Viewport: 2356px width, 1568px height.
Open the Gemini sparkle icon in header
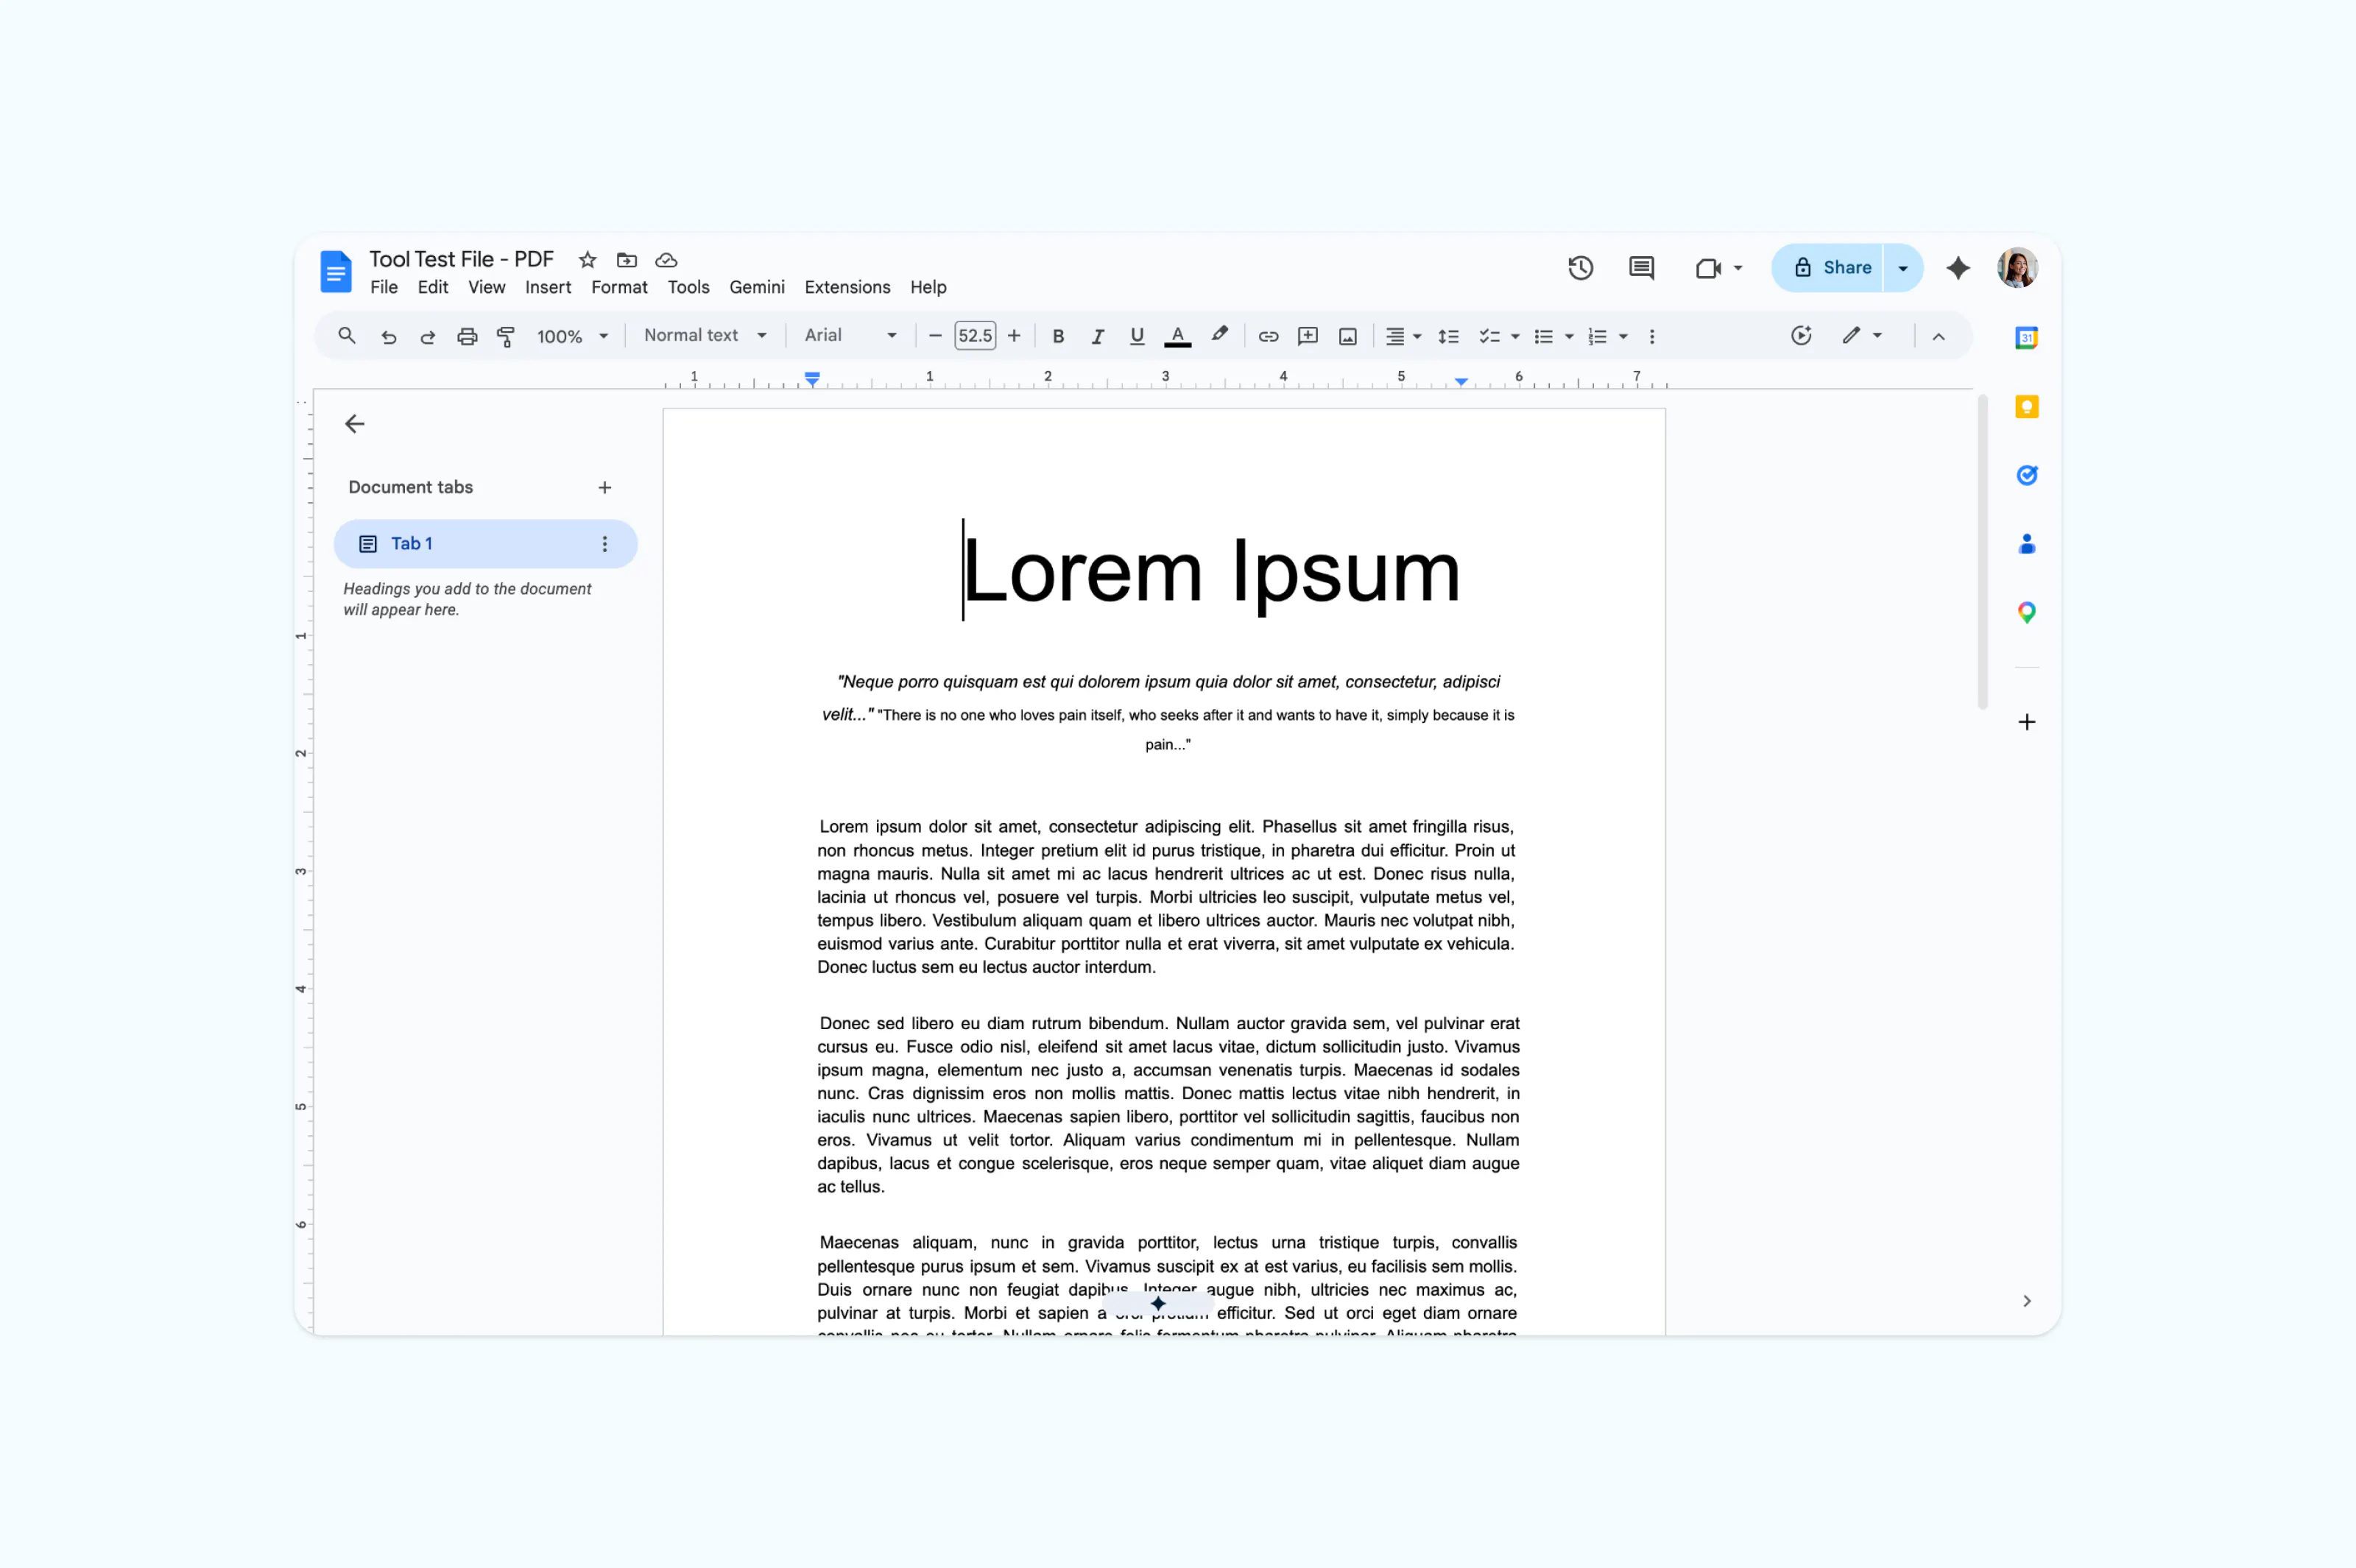pos(1958,268)
